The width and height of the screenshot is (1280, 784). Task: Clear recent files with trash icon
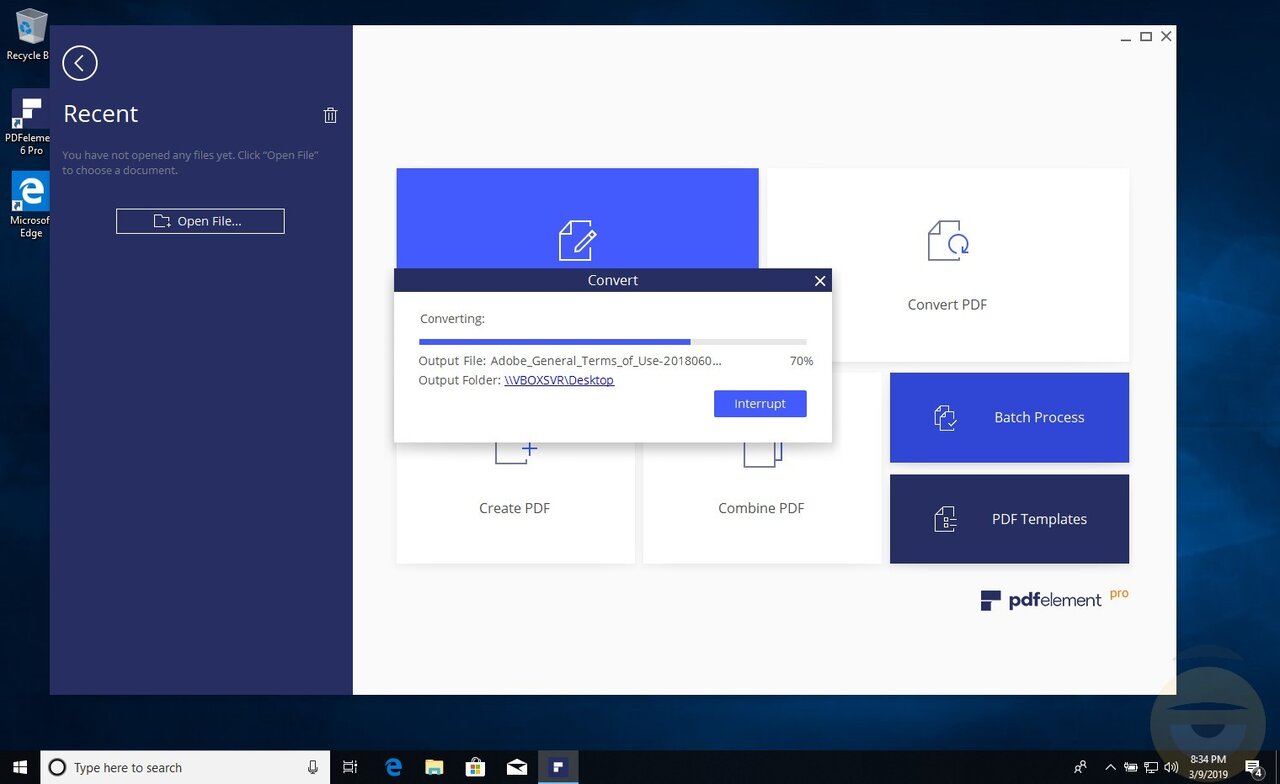330,115
